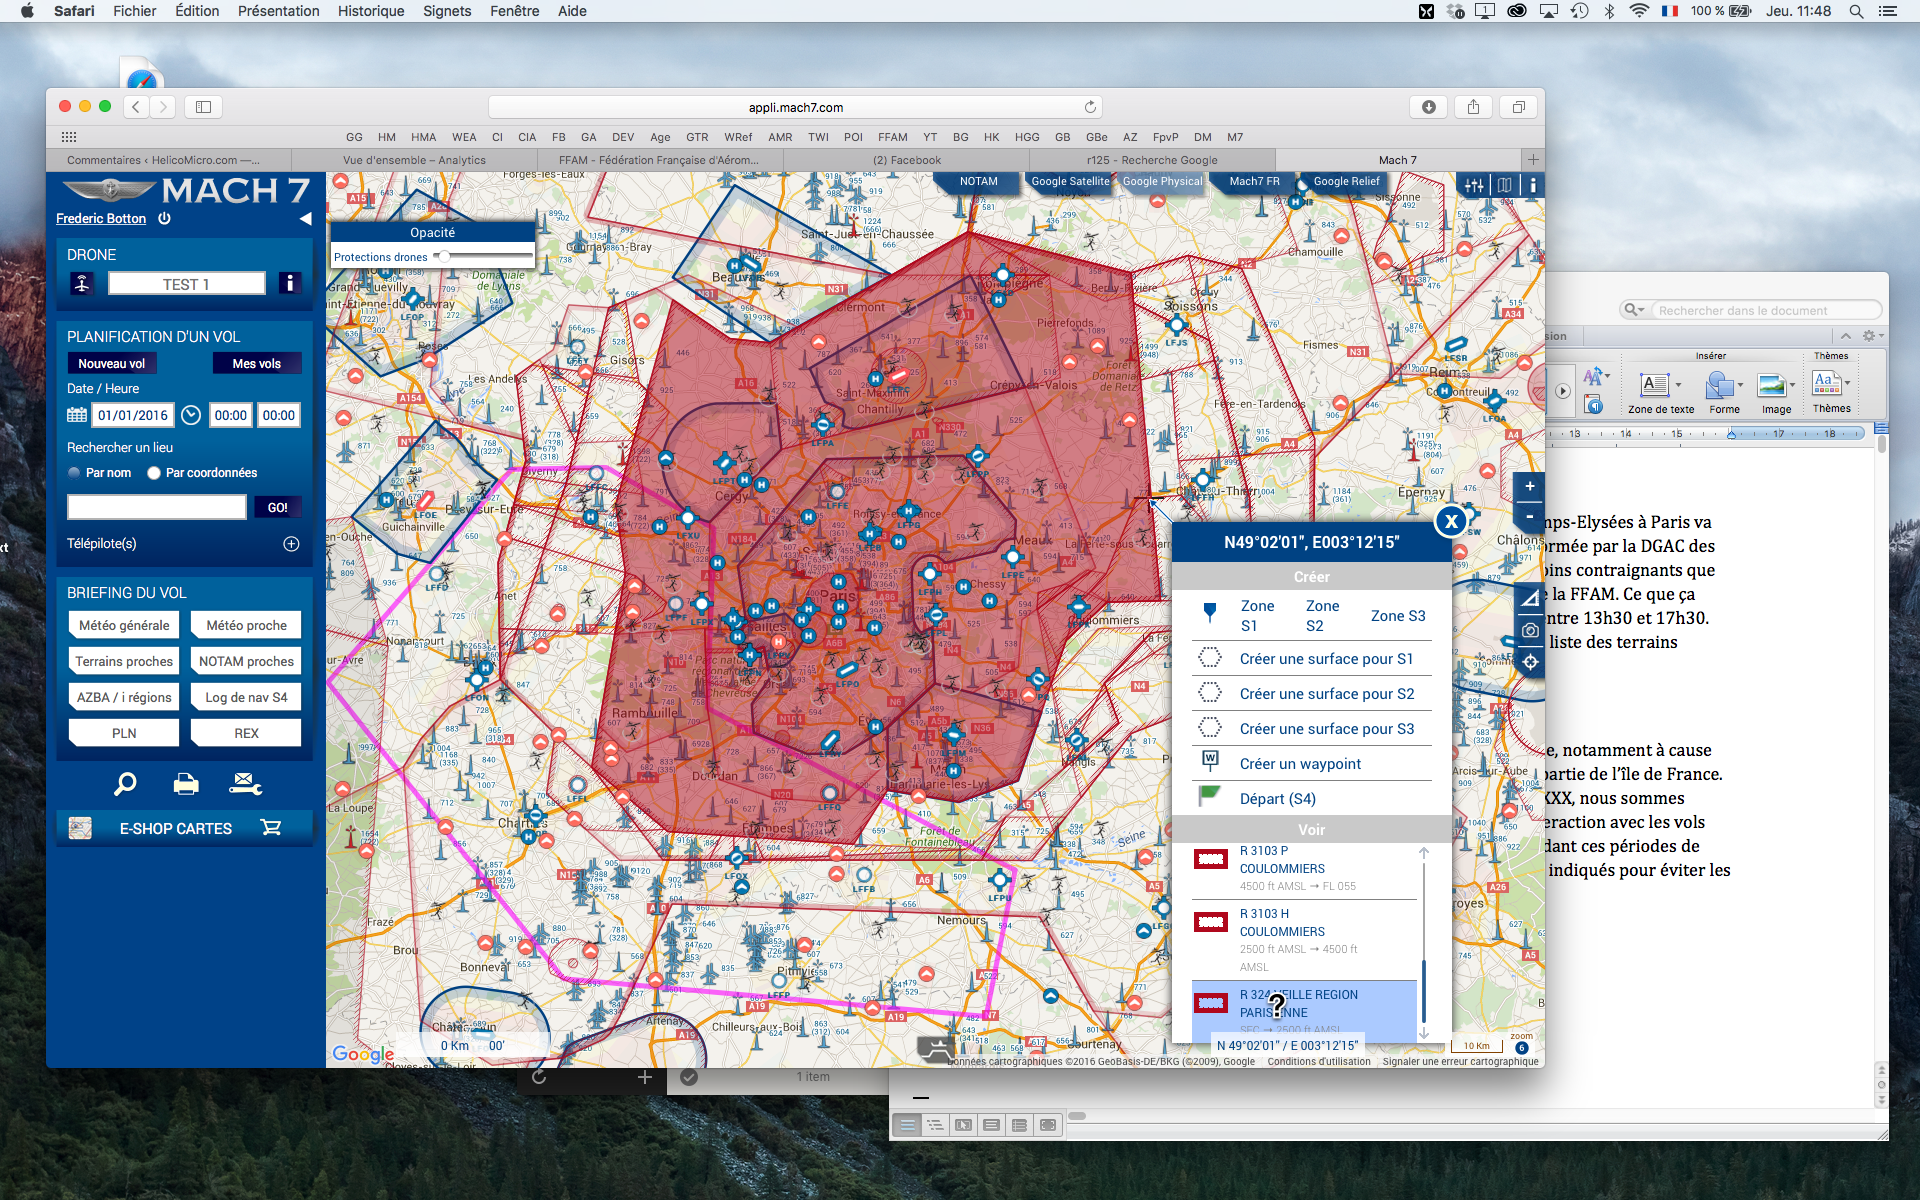The image size is (1920, 1200).
Task: Open the calendar date picker icon
Action: pyautogui.click(x=77, y=415)
